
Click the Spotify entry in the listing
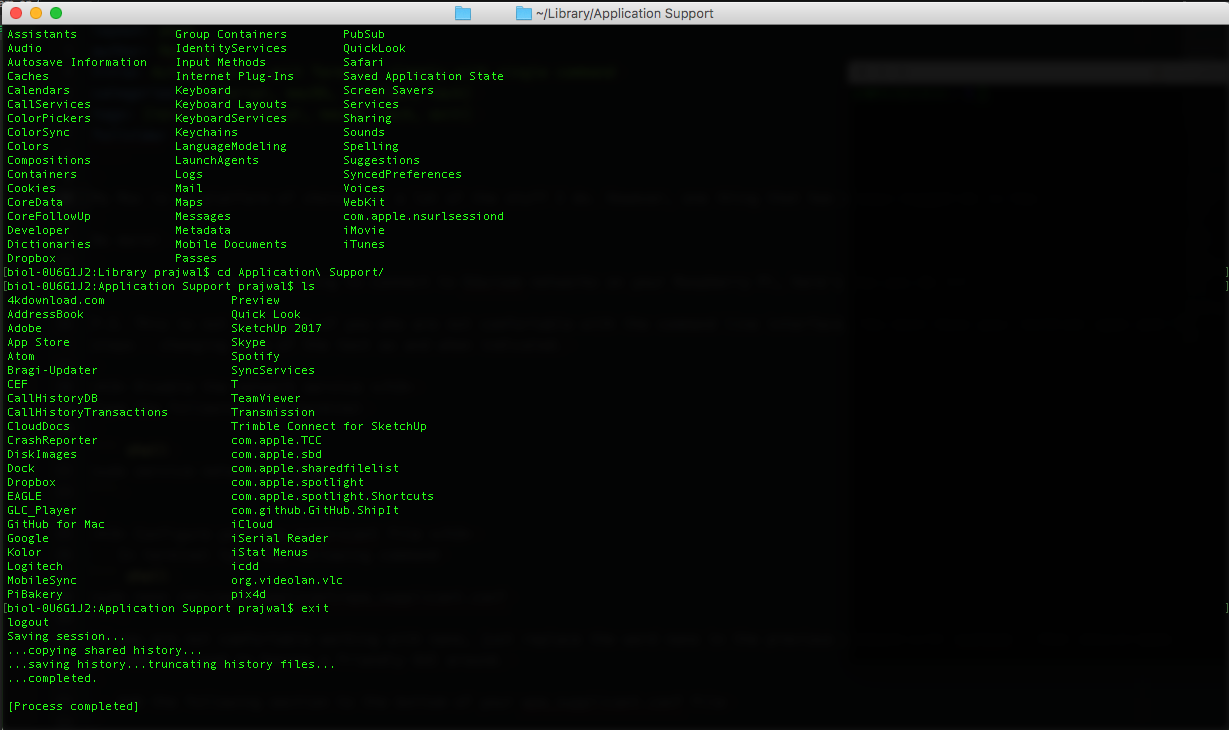coord(255,356)
